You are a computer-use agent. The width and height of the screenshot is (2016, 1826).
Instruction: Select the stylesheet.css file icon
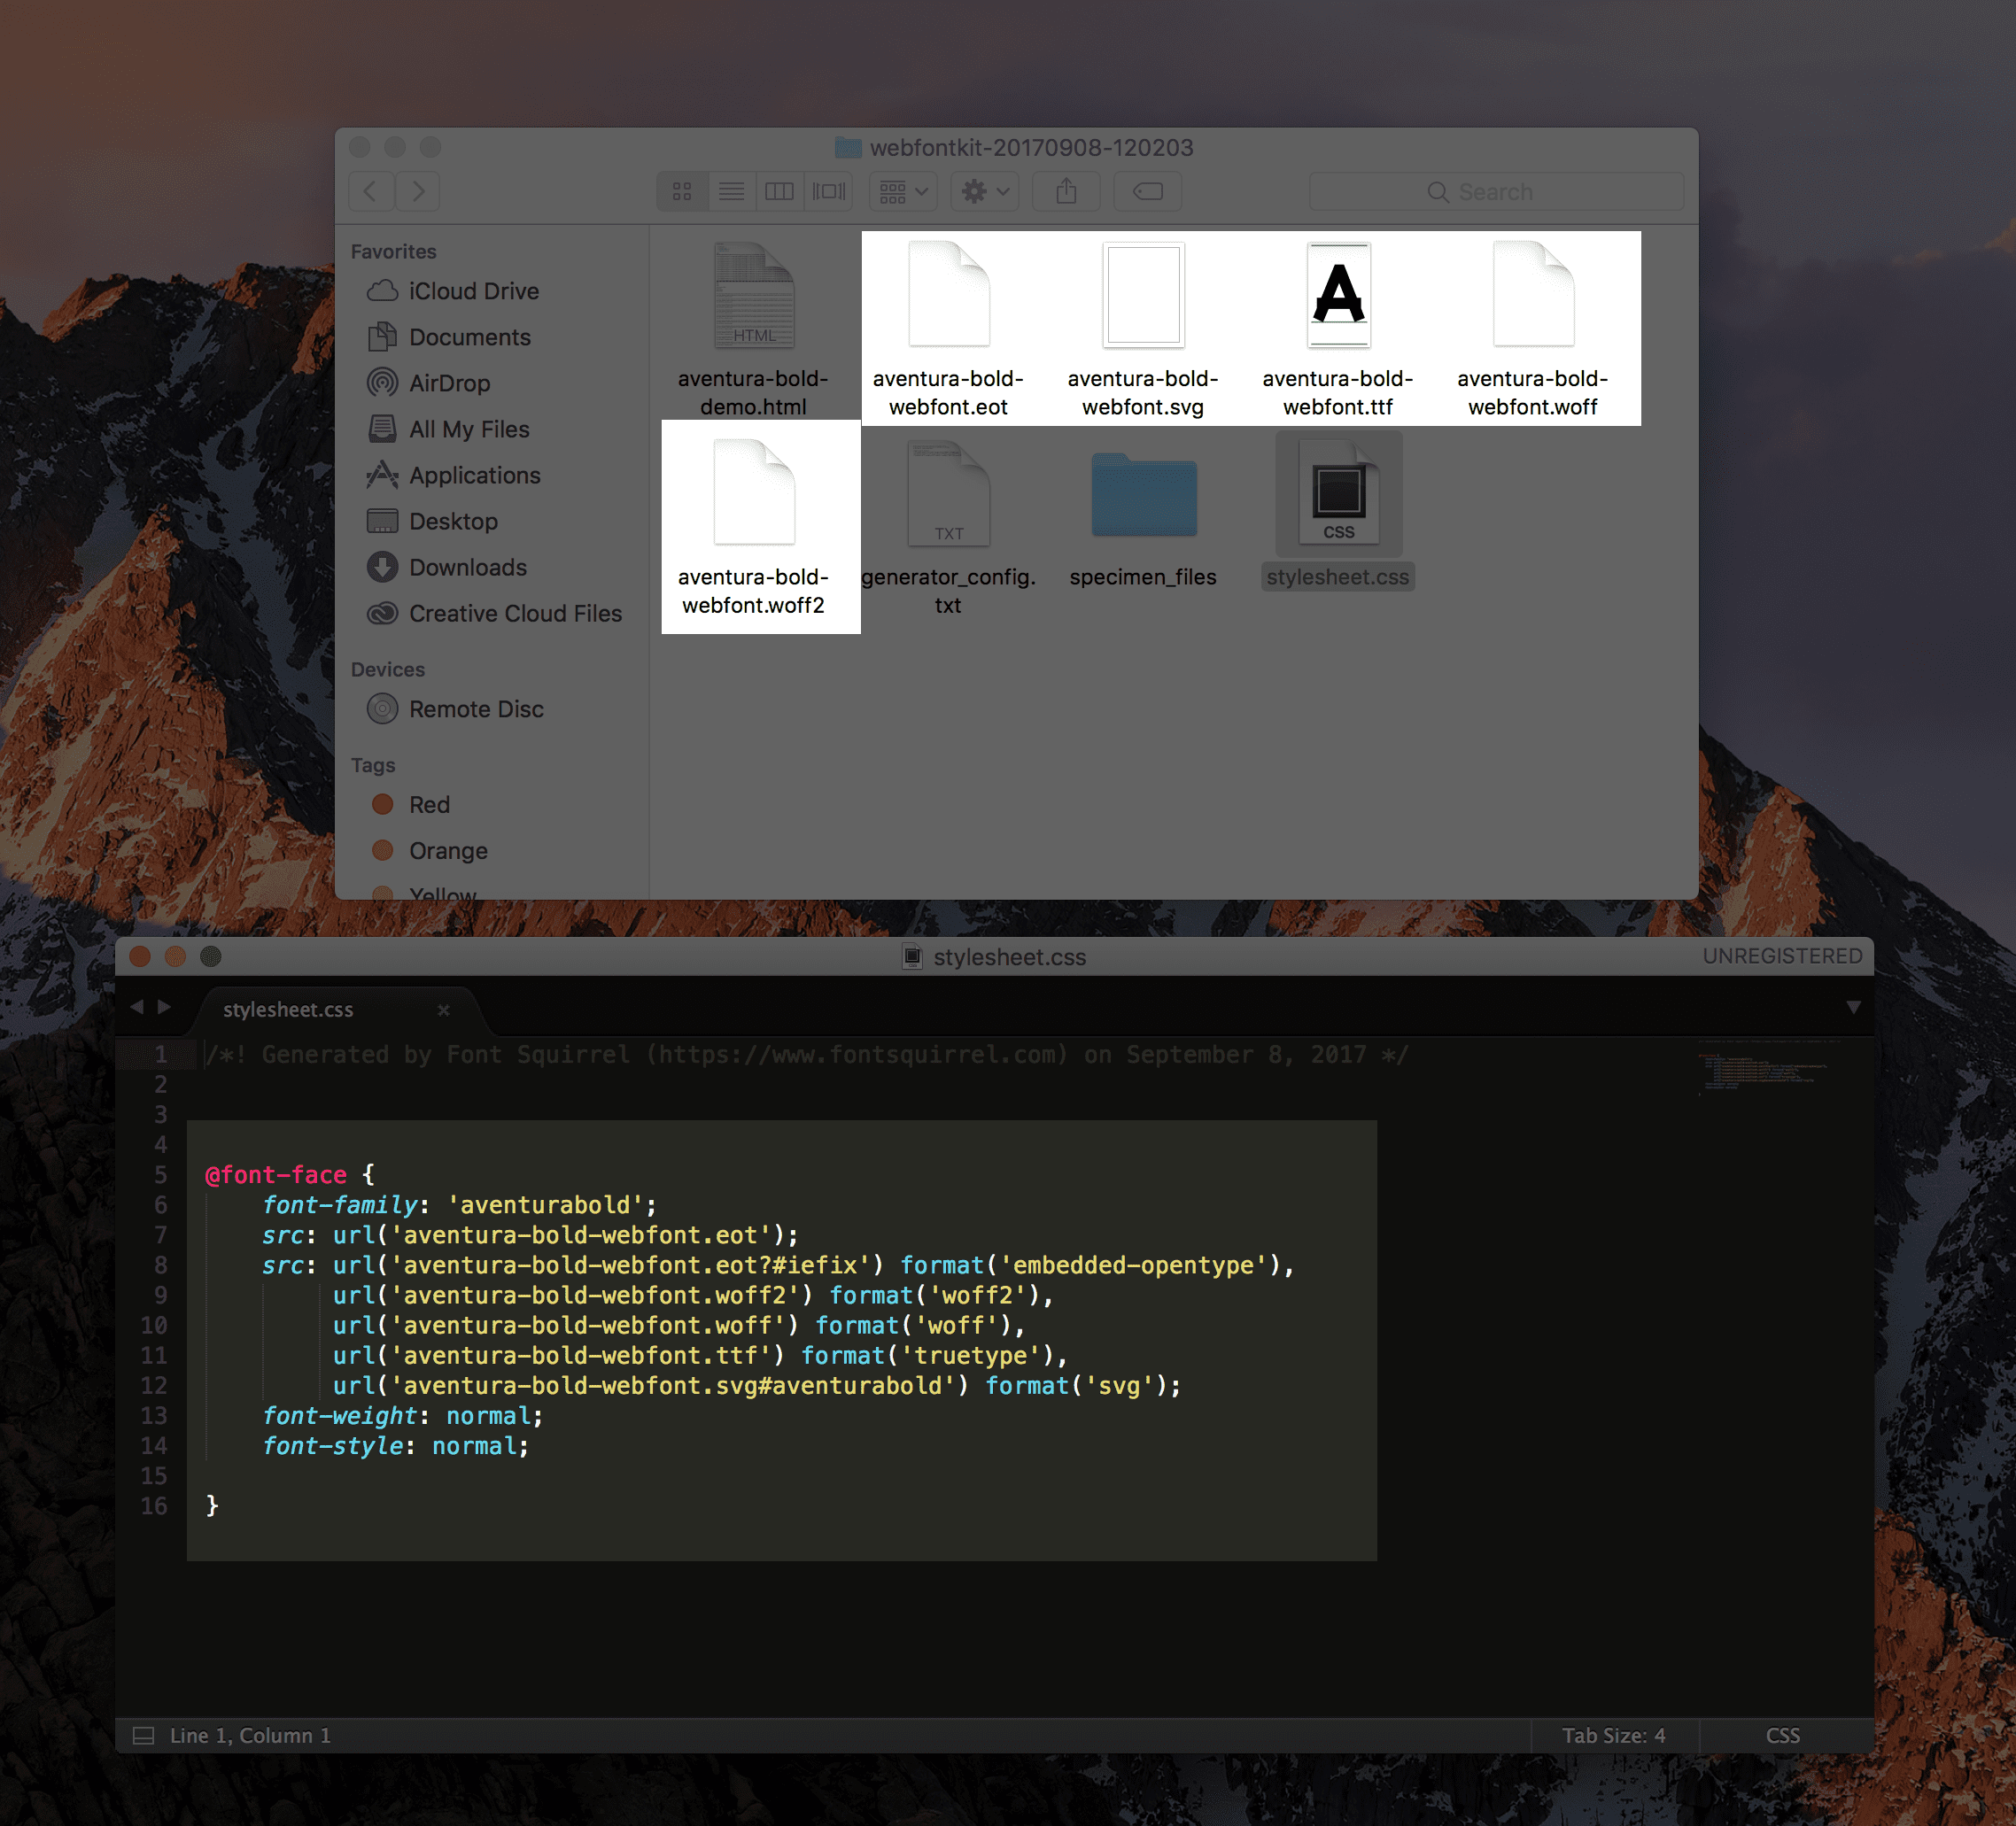coord(1338,493)
